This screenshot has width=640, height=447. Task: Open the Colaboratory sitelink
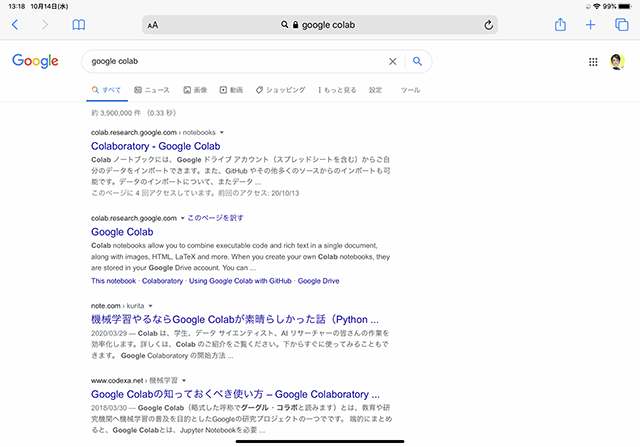(x=162, y=281)
